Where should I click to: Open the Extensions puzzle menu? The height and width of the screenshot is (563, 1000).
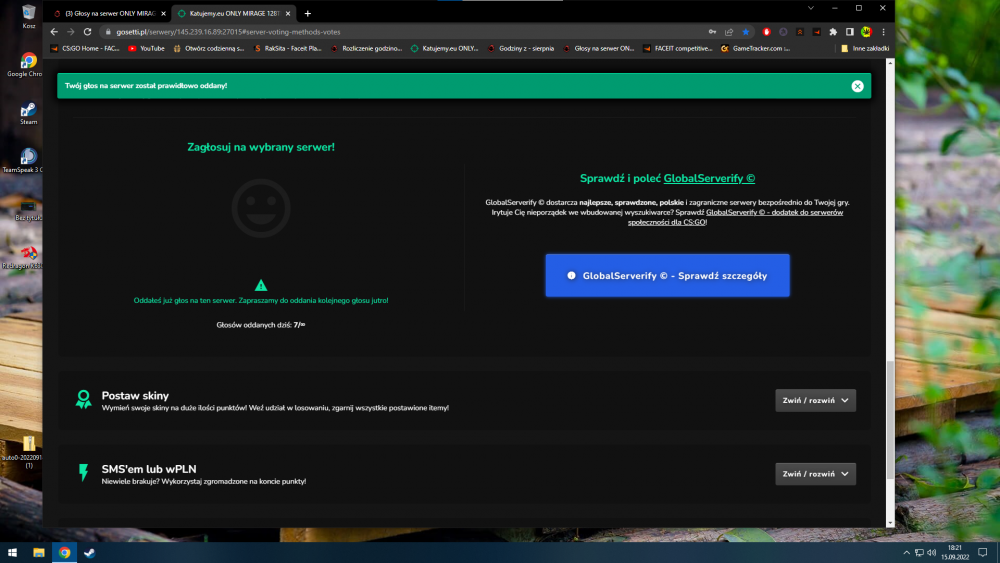click(x=833, y=32)
